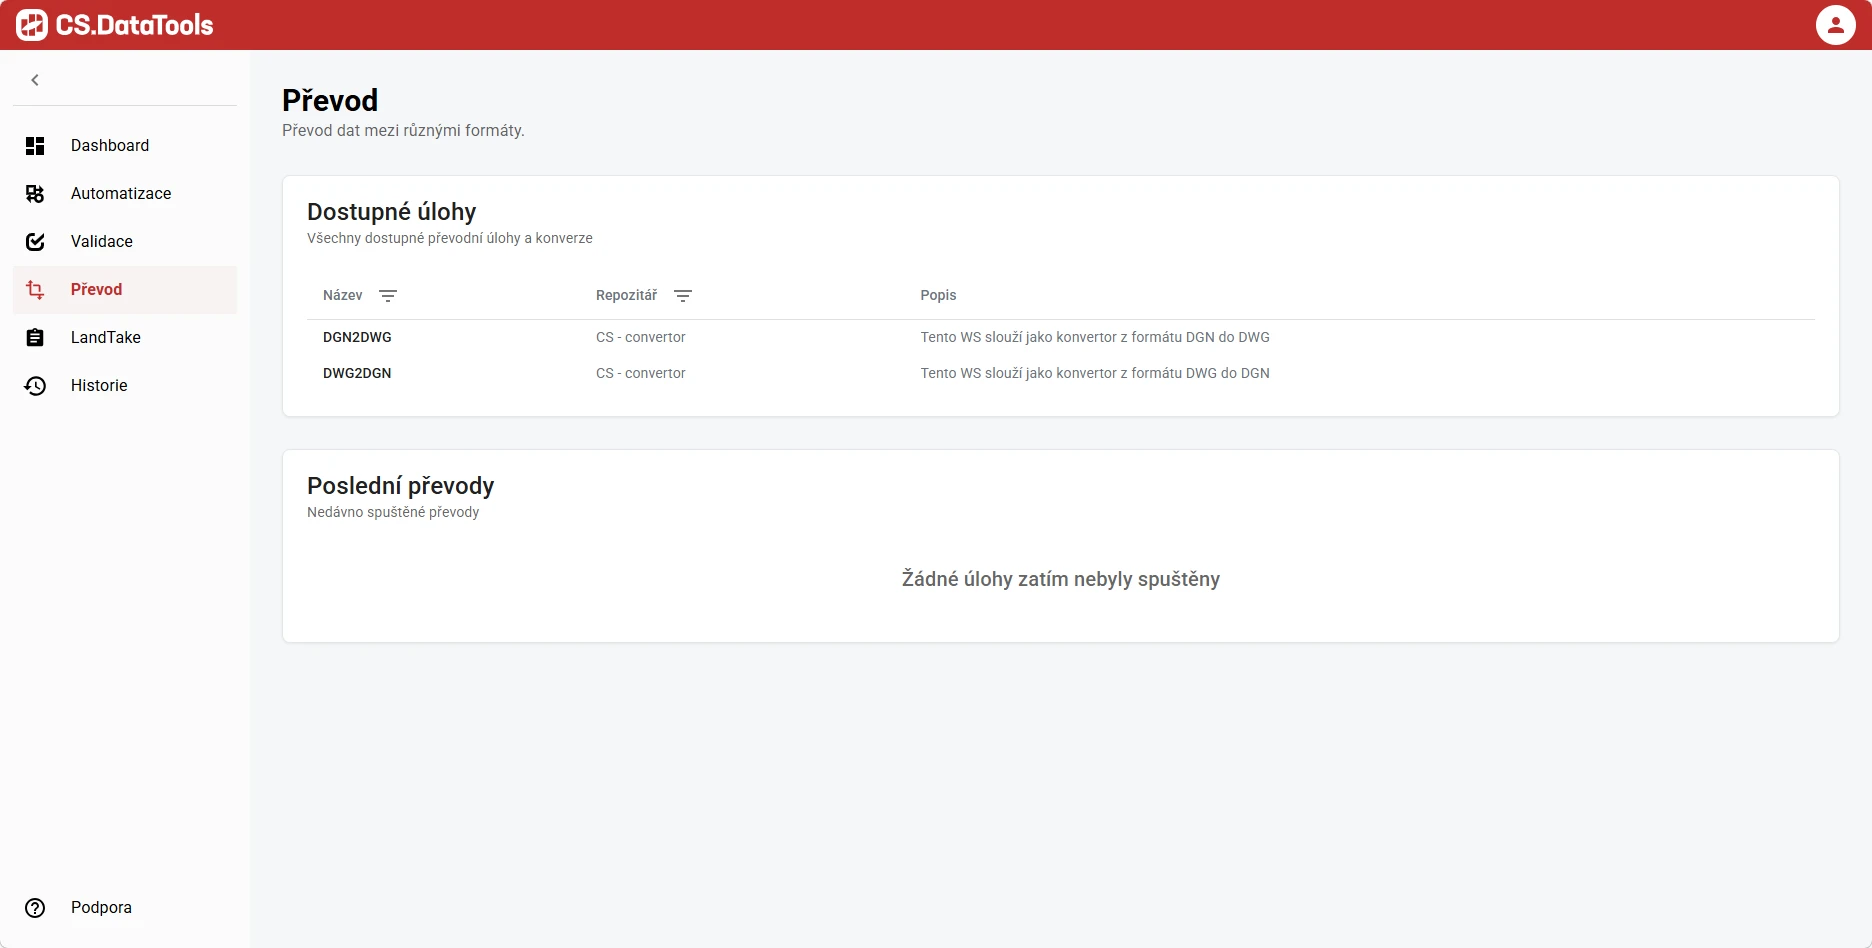1872x948 pixels.
Task: Click the Automatizace sidebar icon
Action: (35, 194)
